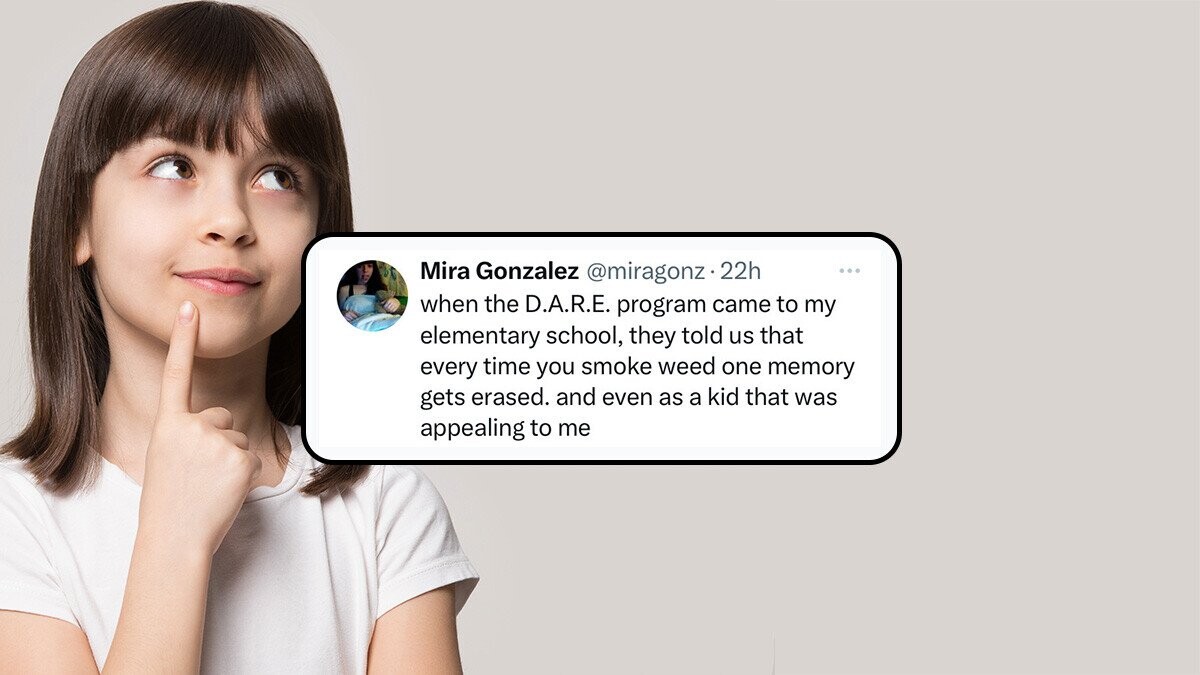Open the 22h tweet timestamp

[x=741, y=272]
